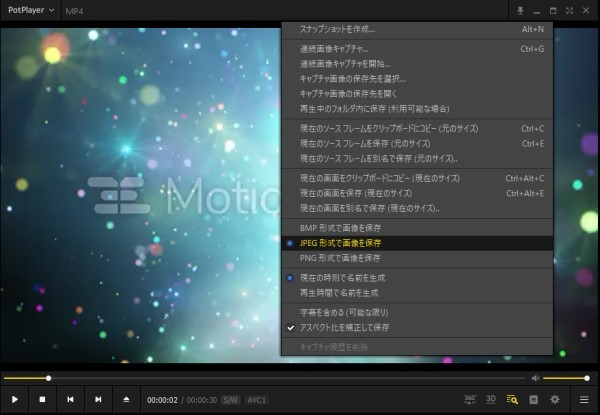Select キャプチャ画像の保存先を選択...

417,79
